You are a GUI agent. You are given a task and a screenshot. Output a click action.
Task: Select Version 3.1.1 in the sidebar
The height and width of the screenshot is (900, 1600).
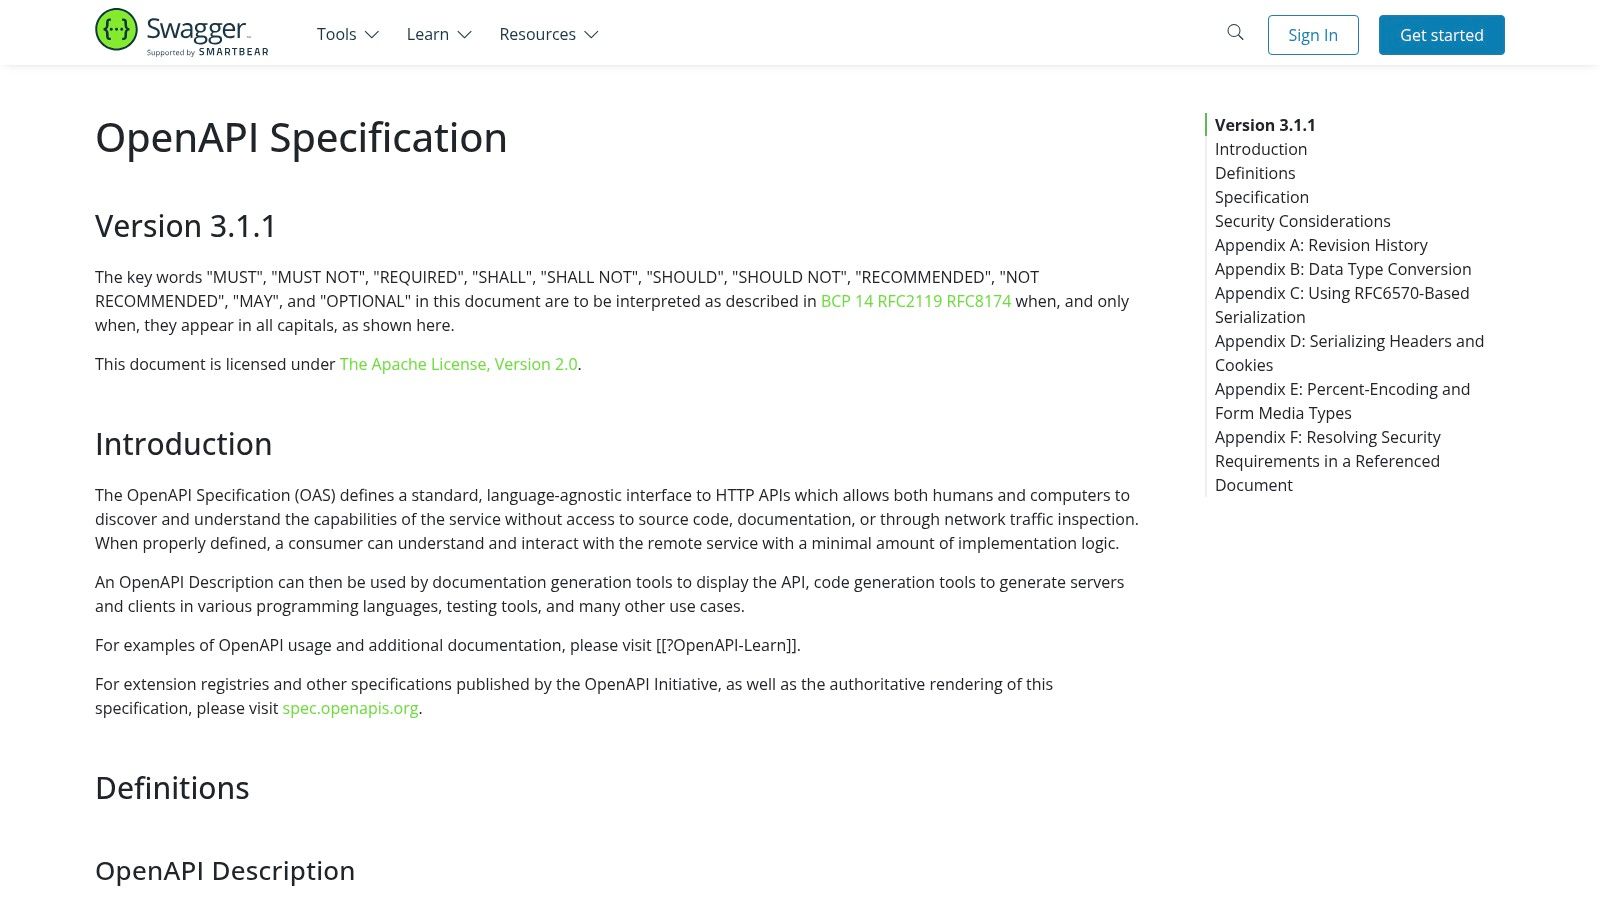(1264, 125)
